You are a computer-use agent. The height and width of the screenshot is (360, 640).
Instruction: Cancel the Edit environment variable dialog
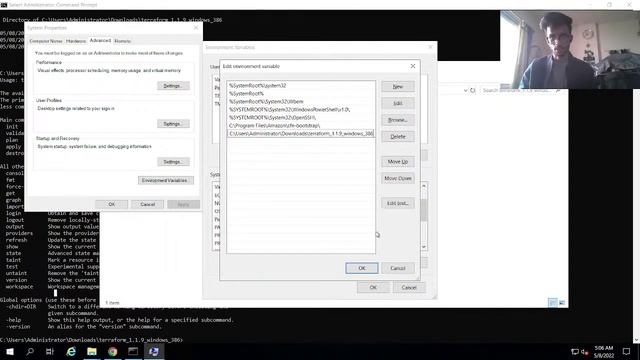pos(398,268)
